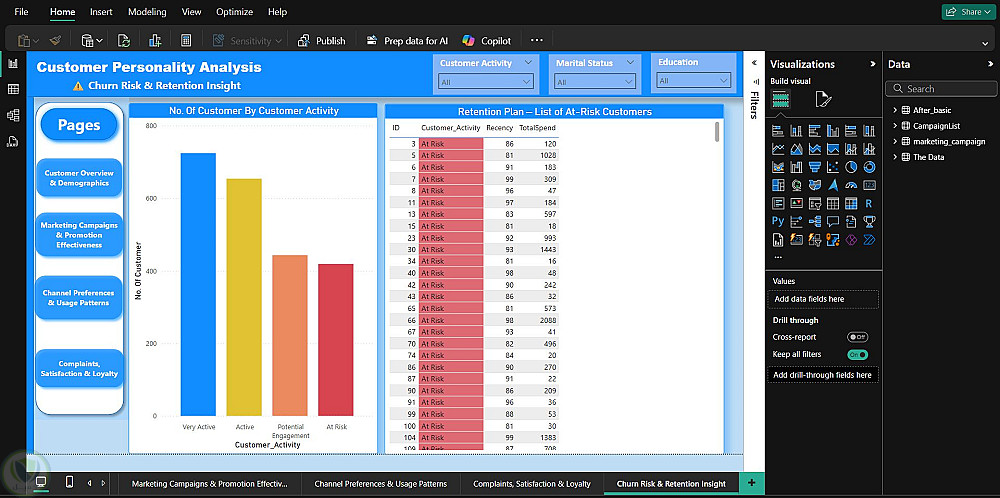The height and width of the screenshot is (498, 1000).
Task: Select the Scatter chart visual
Action: [833, 167]
